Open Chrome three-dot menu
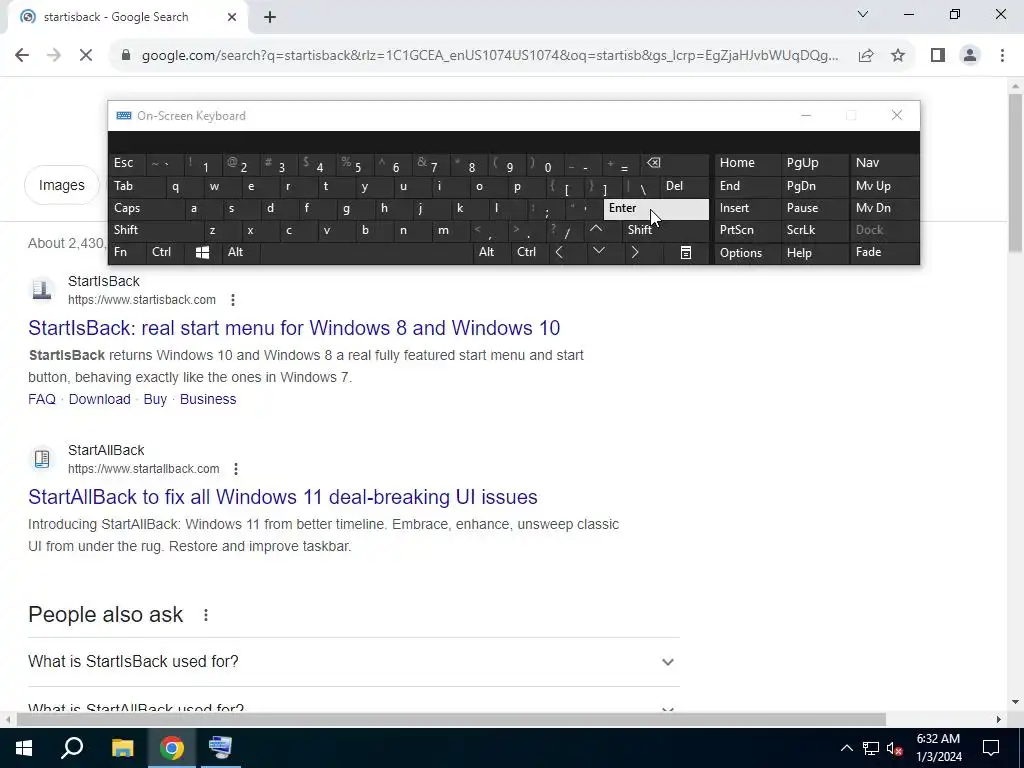1024x768 pixels. pos(1002,56)
